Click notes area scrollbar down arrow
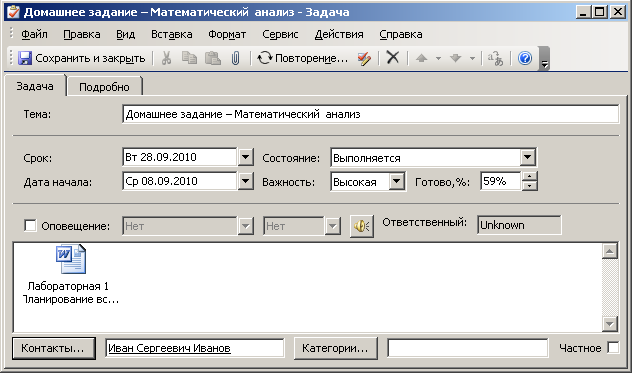632x373 pixels. [609, 323]
